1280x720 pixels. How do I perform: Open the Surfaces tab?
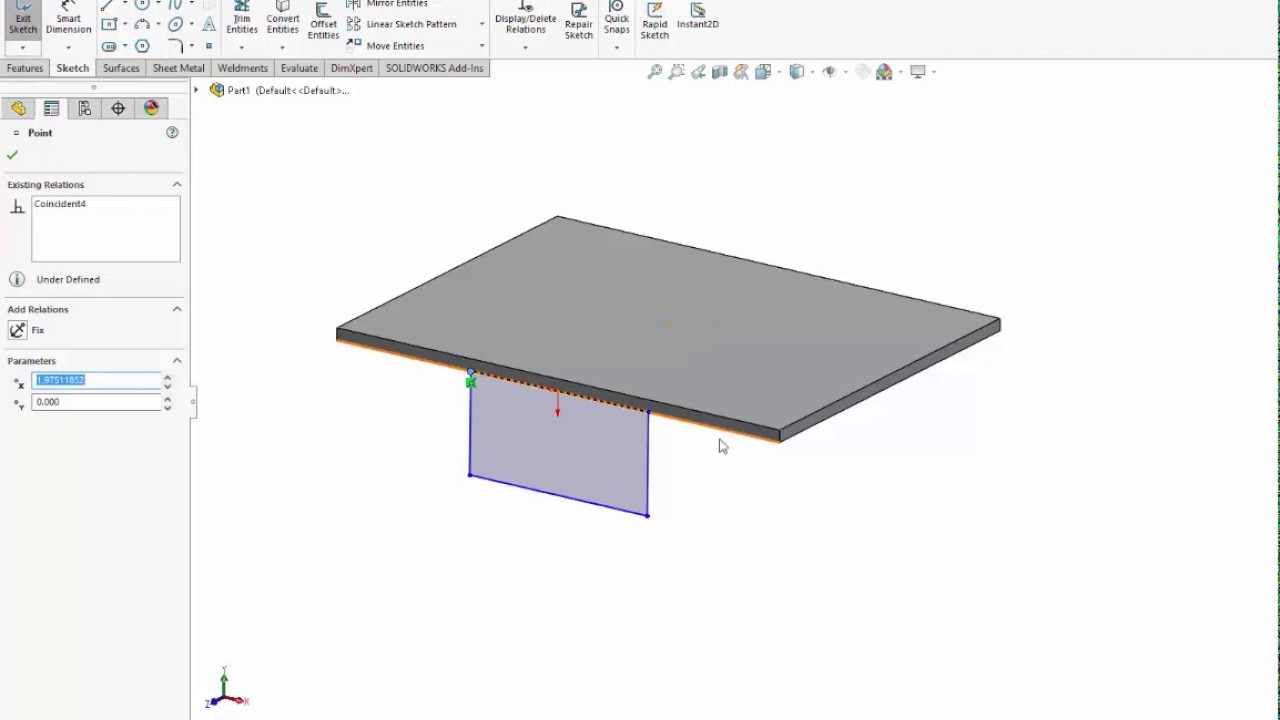click(x=121, y=68)
